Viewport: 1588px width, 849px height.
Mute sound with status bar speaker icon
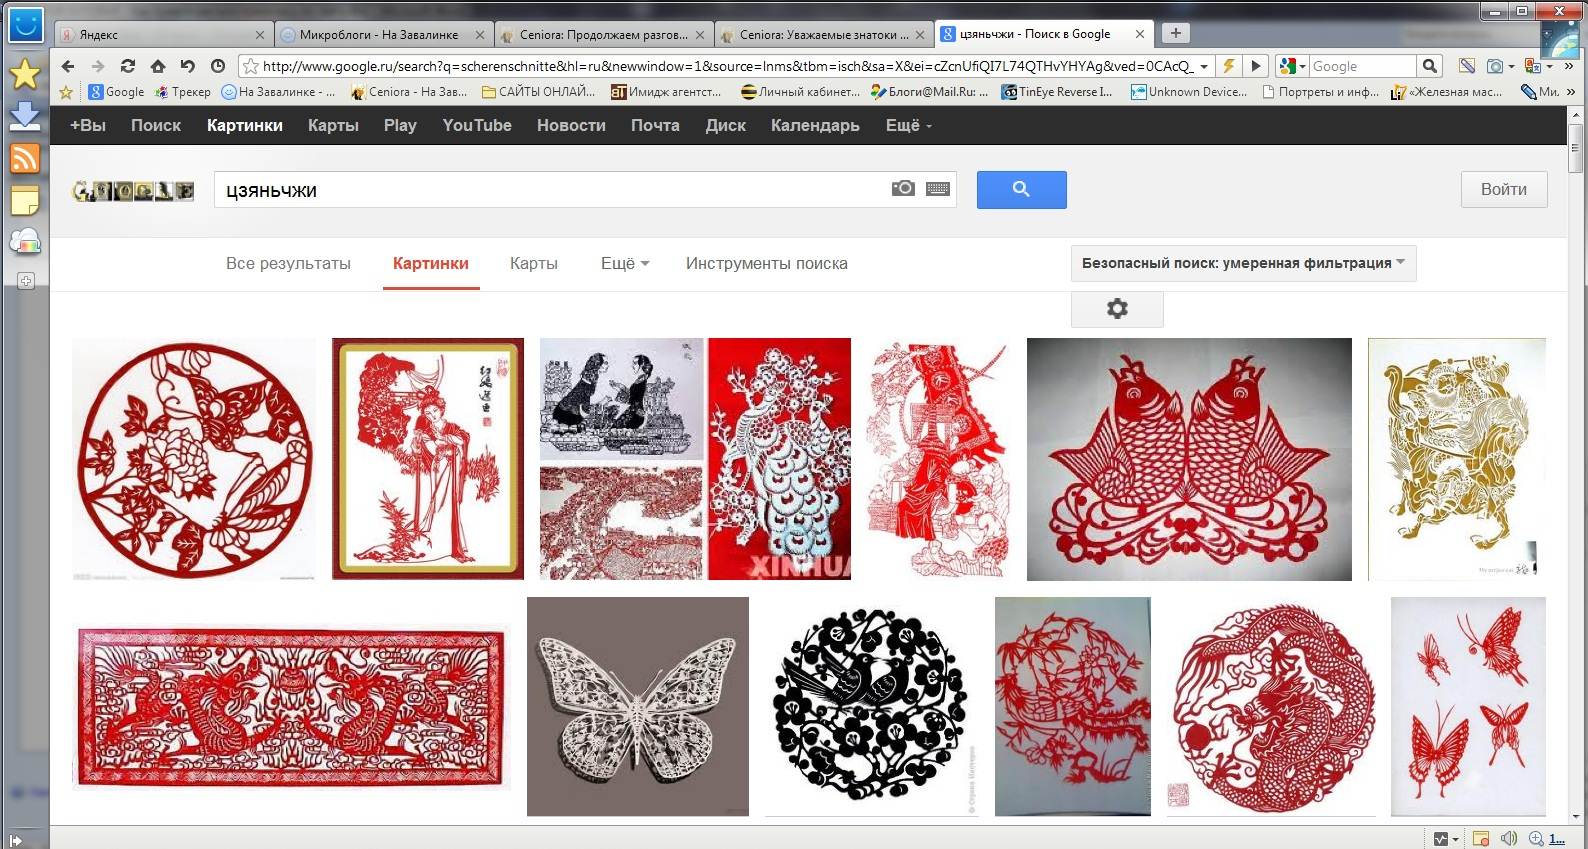point(1508,838)
